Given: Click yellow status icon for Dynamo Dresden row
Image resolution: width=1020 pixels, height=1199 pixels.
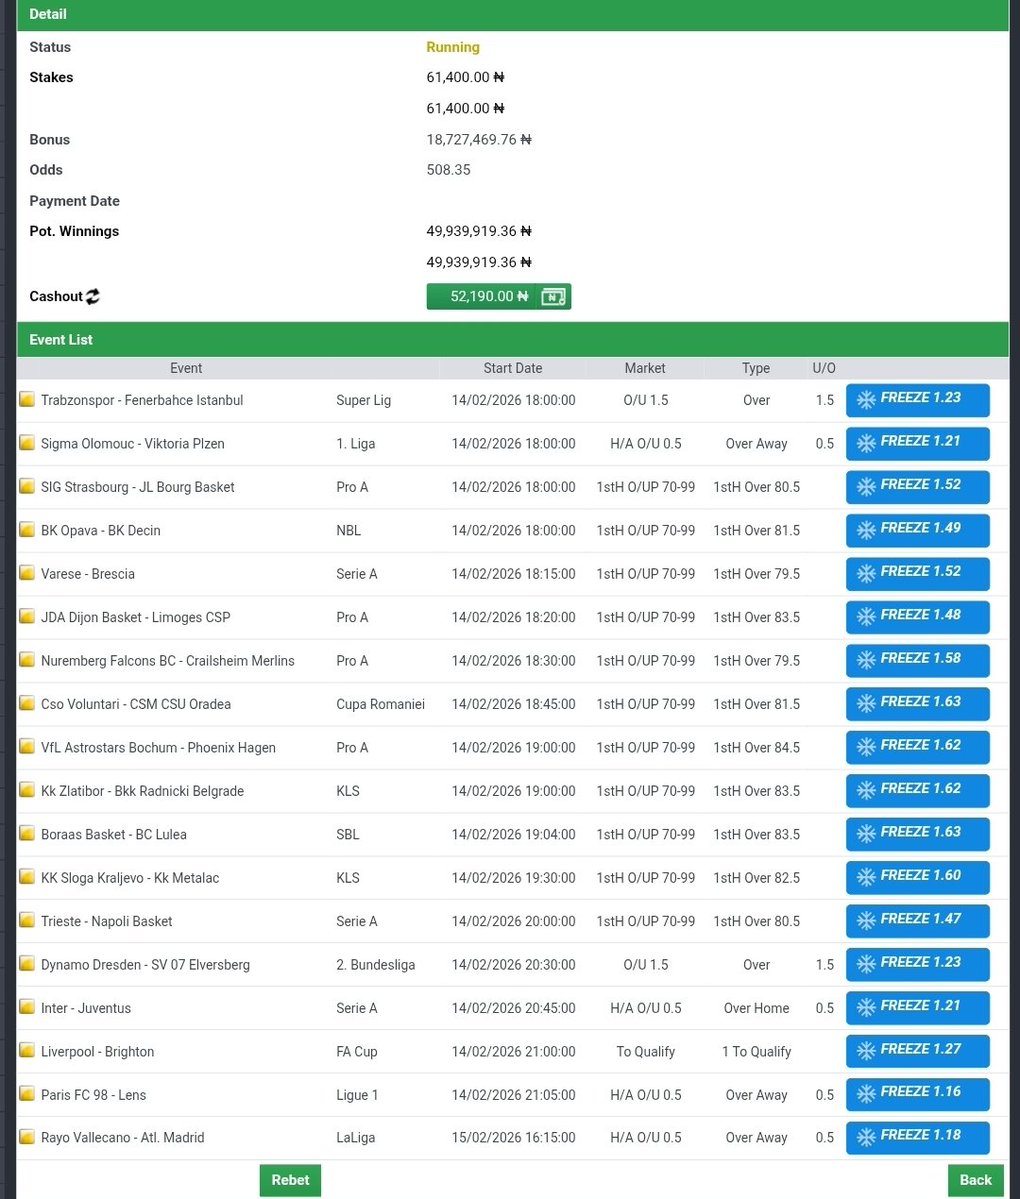Looking at the screenshot, I should coord(27,963).
